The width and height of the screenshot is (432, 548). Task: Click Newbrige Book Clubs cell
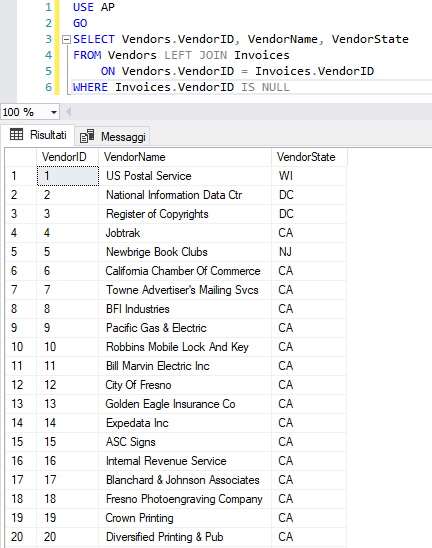tap(185, 252)
